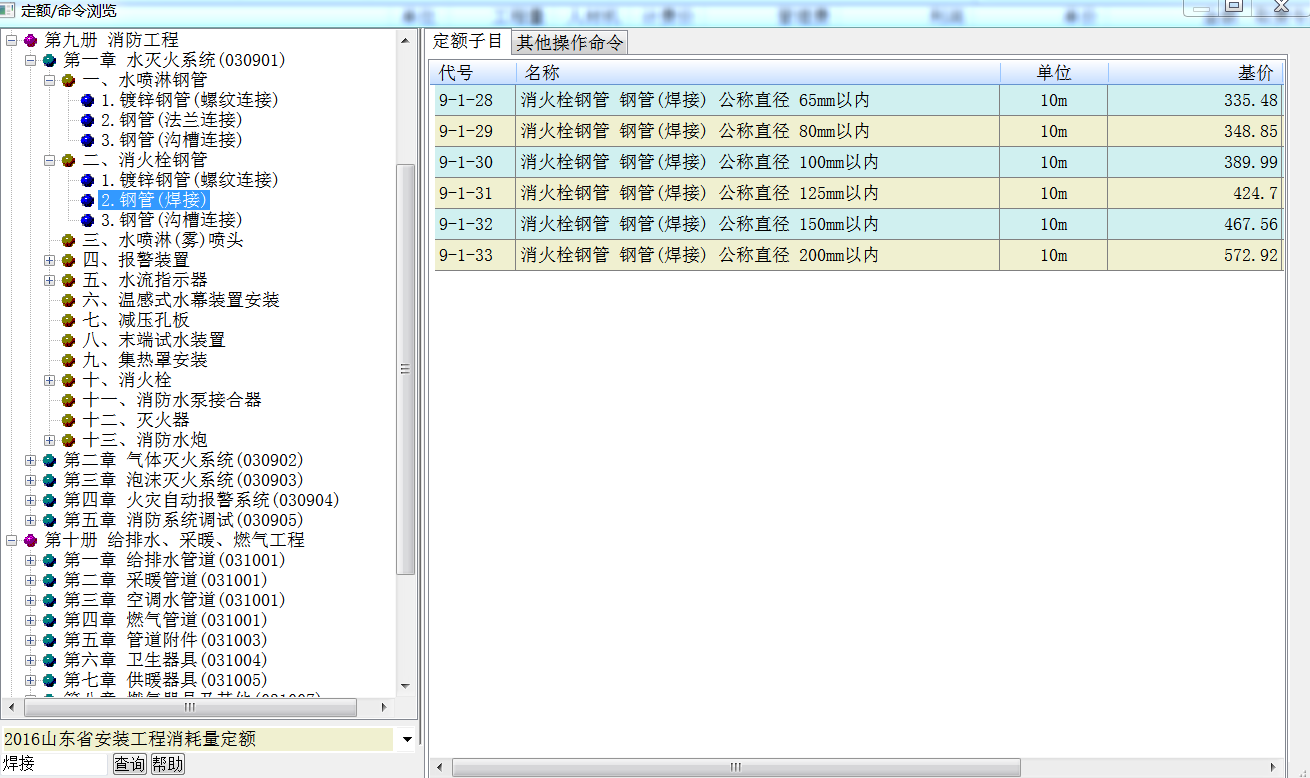Click brown icon of 九、集热罩安装

[x=68, y=361]
